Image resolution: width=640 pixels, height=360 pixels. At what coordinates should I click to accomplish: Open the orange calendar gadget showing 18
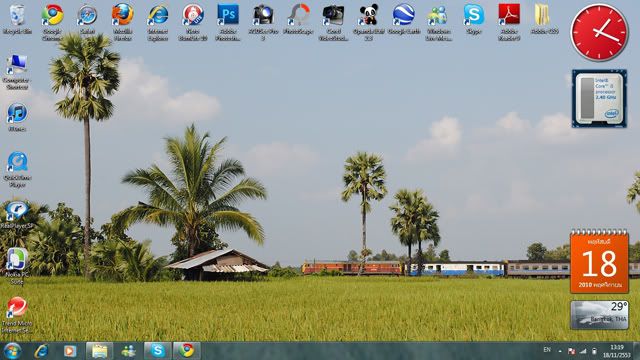[x=599, y=261]
